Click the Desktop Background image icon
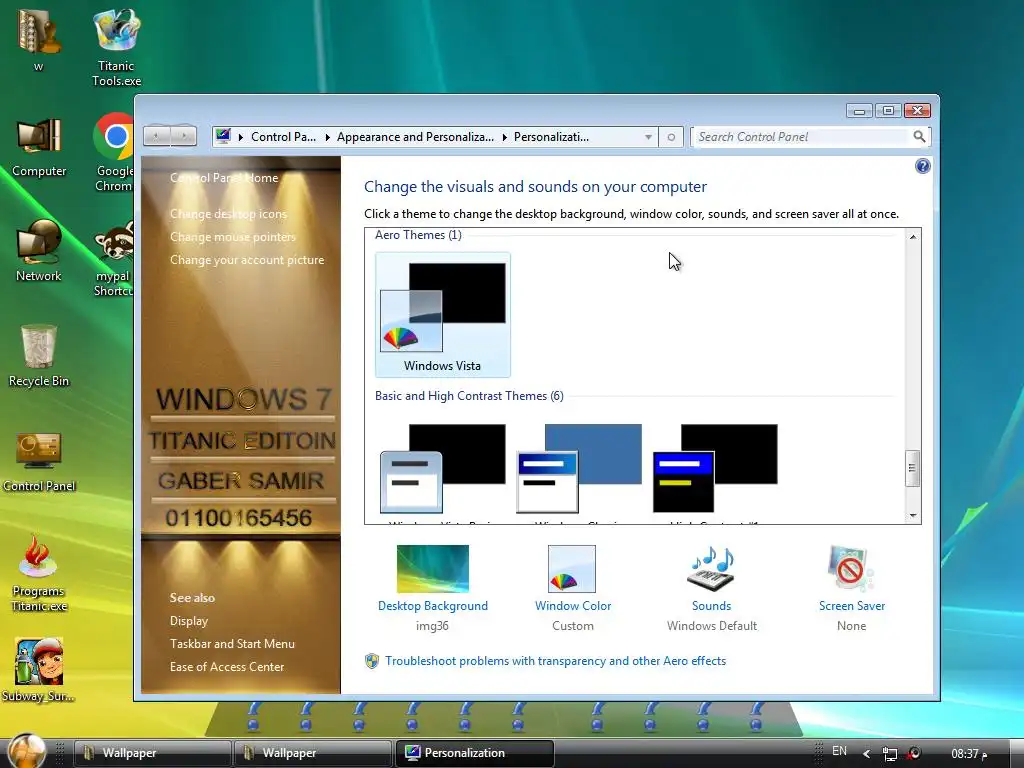The height and width of the screenshot is (768, 1024). 432,569
